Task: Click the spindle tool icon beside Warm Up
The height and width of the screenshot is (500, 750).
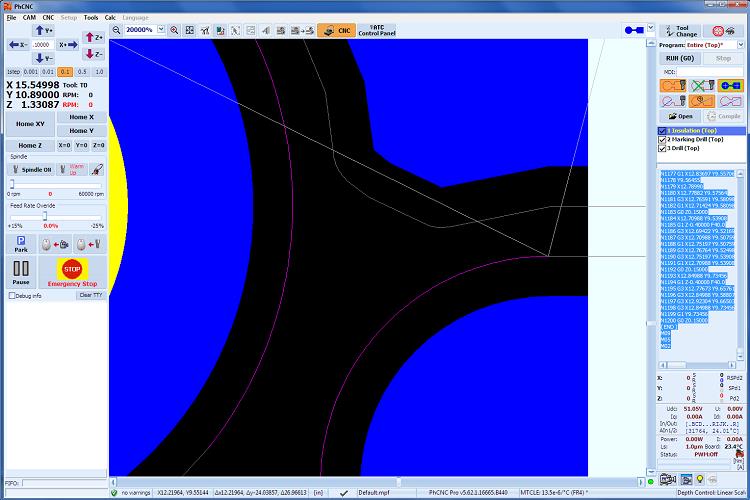Action: pyautogui.click(x=97, y=169)
